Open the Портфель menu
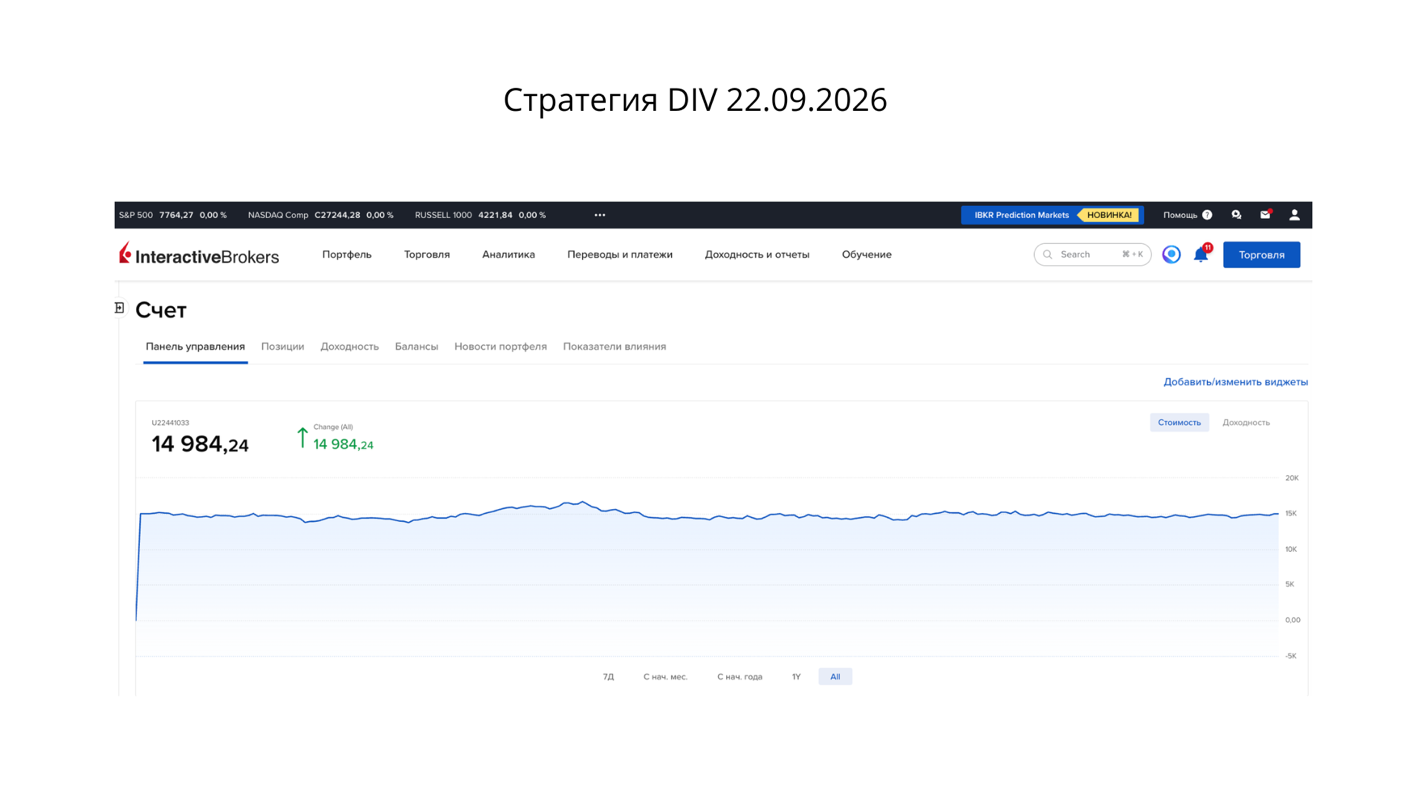This screenshot has height=803, width=1427. click(347, 255)
